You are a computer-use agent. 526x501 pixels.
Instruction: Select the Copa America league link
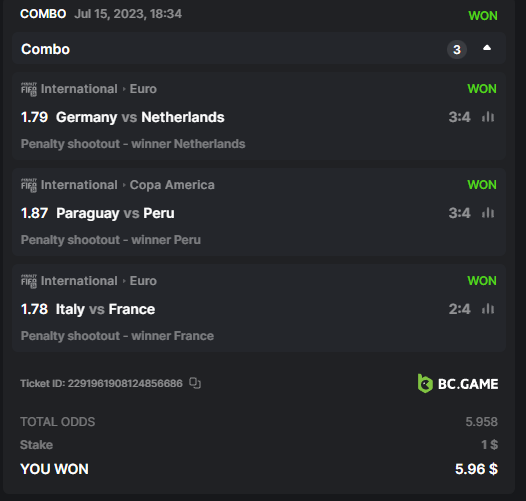172,185
